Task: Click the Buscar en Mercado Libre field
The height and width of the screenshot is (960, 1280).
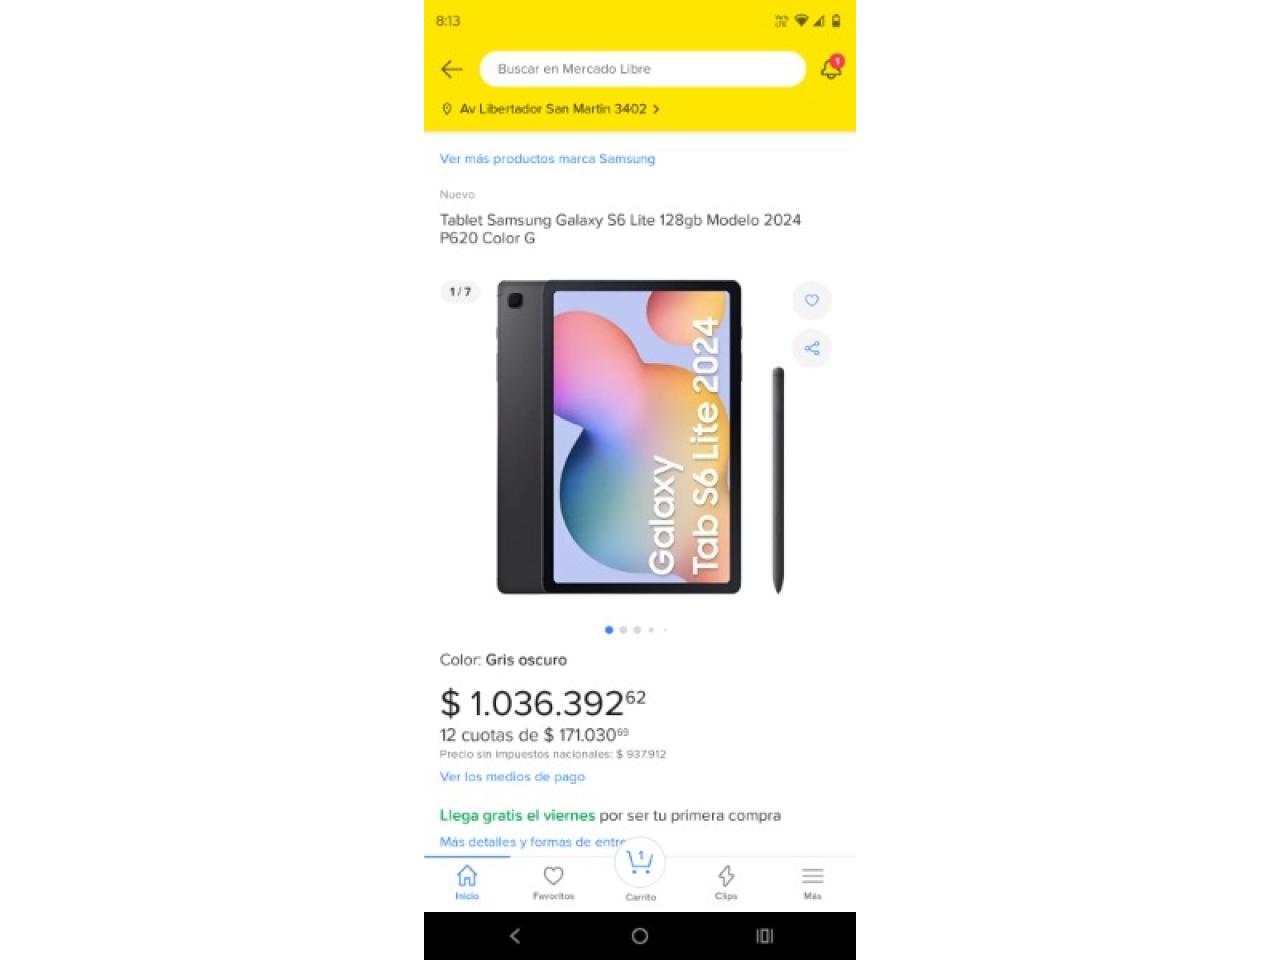Action: (643, 69)
